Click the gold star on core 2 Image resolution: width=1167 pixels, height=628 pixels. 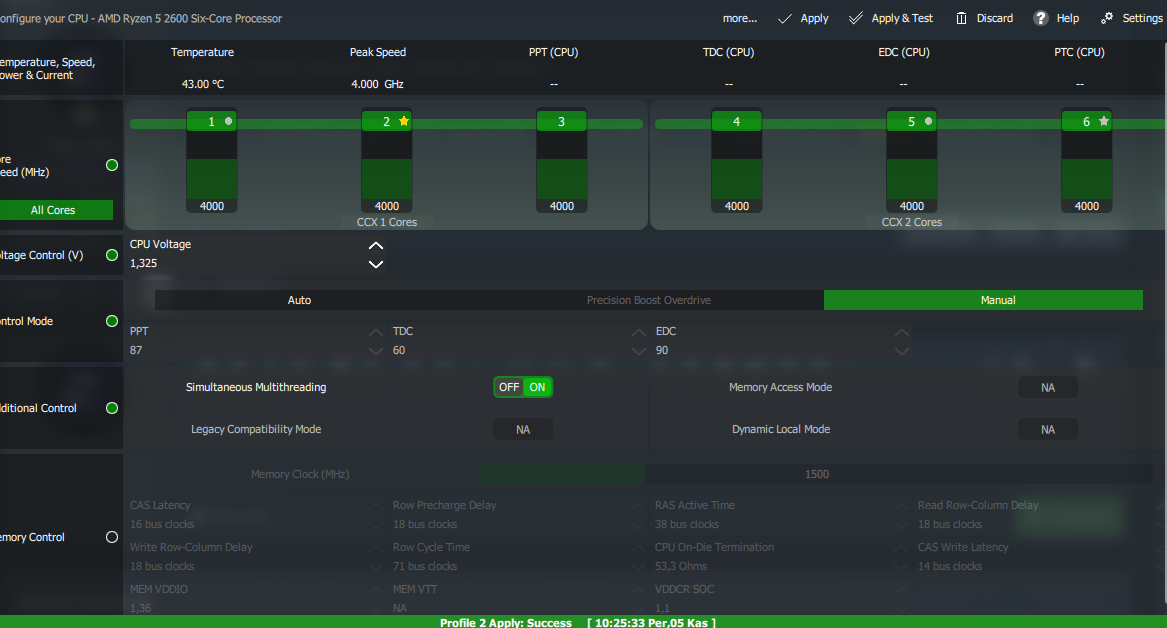[x=404, y=121]
